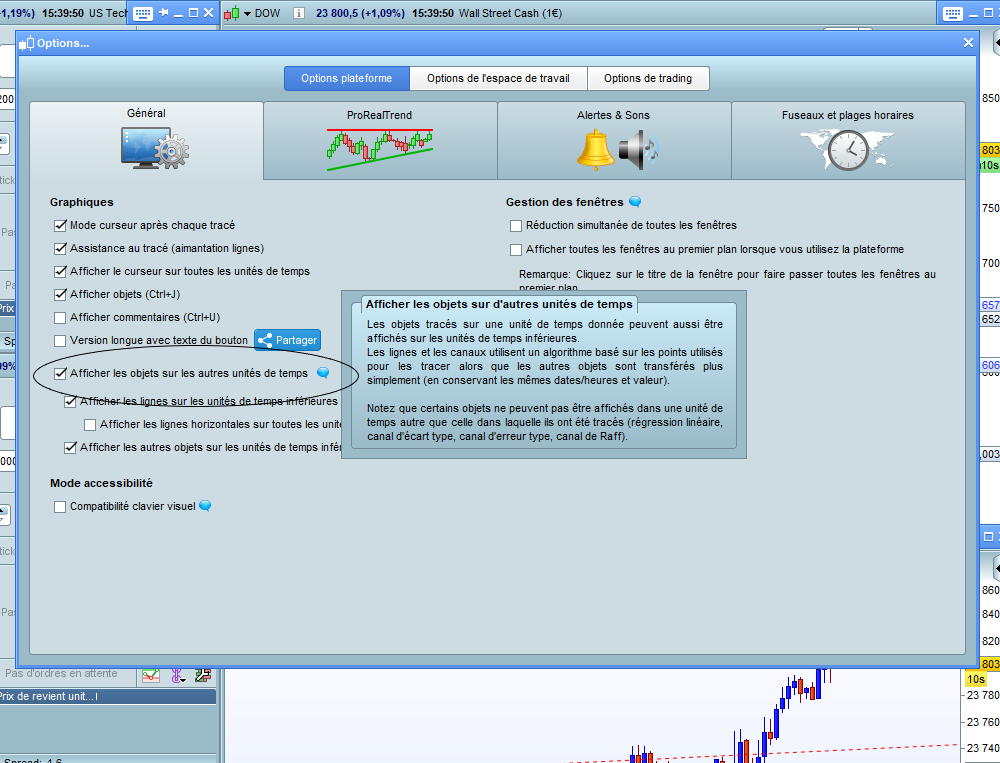The width and height of the screenshot is (1000, 763).
Task: Select the Prix de revient unit column header
Action: pos(107,696)
